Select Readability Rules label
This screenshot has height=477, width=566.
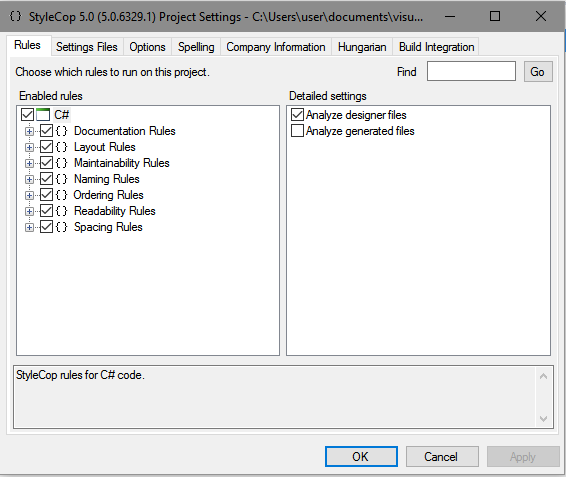pyautogui.click(x=114, y=211)
